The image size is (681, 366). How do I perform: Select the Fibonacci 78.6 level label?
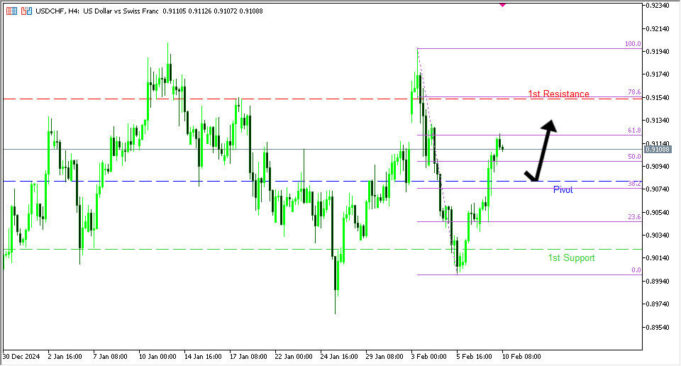pos(635,92)
